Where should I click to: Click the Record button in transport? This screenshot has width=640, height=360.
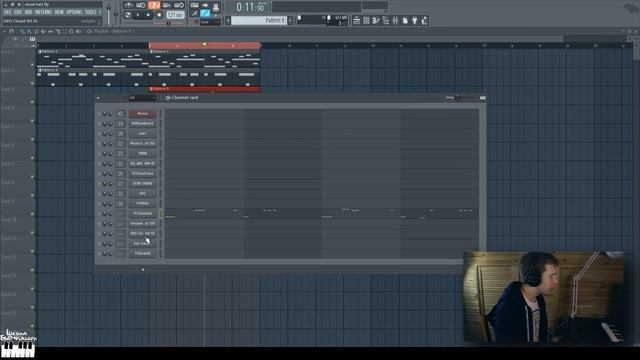(x=159, y=15)
